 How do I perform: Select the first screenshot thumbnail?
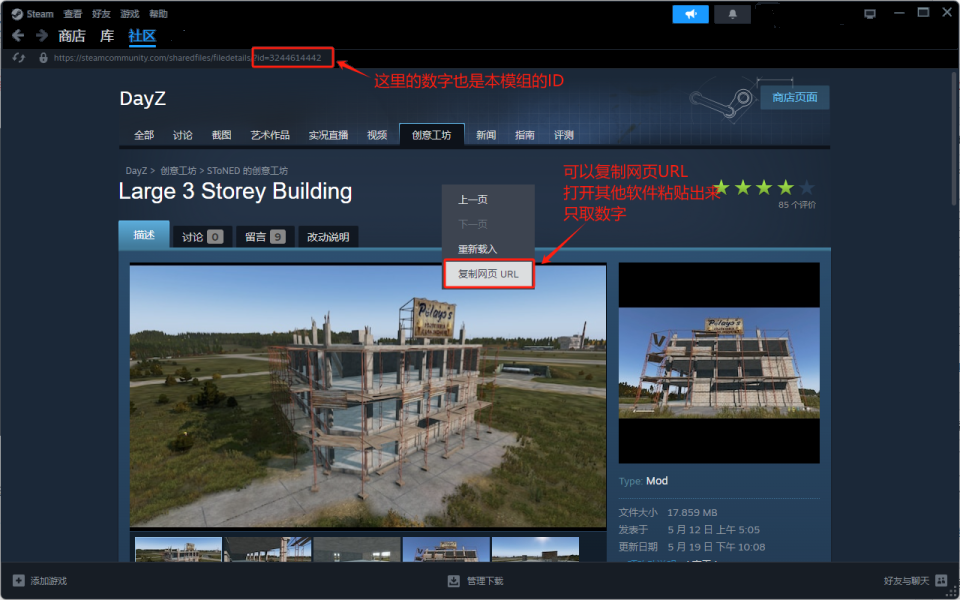coord(178,549)
